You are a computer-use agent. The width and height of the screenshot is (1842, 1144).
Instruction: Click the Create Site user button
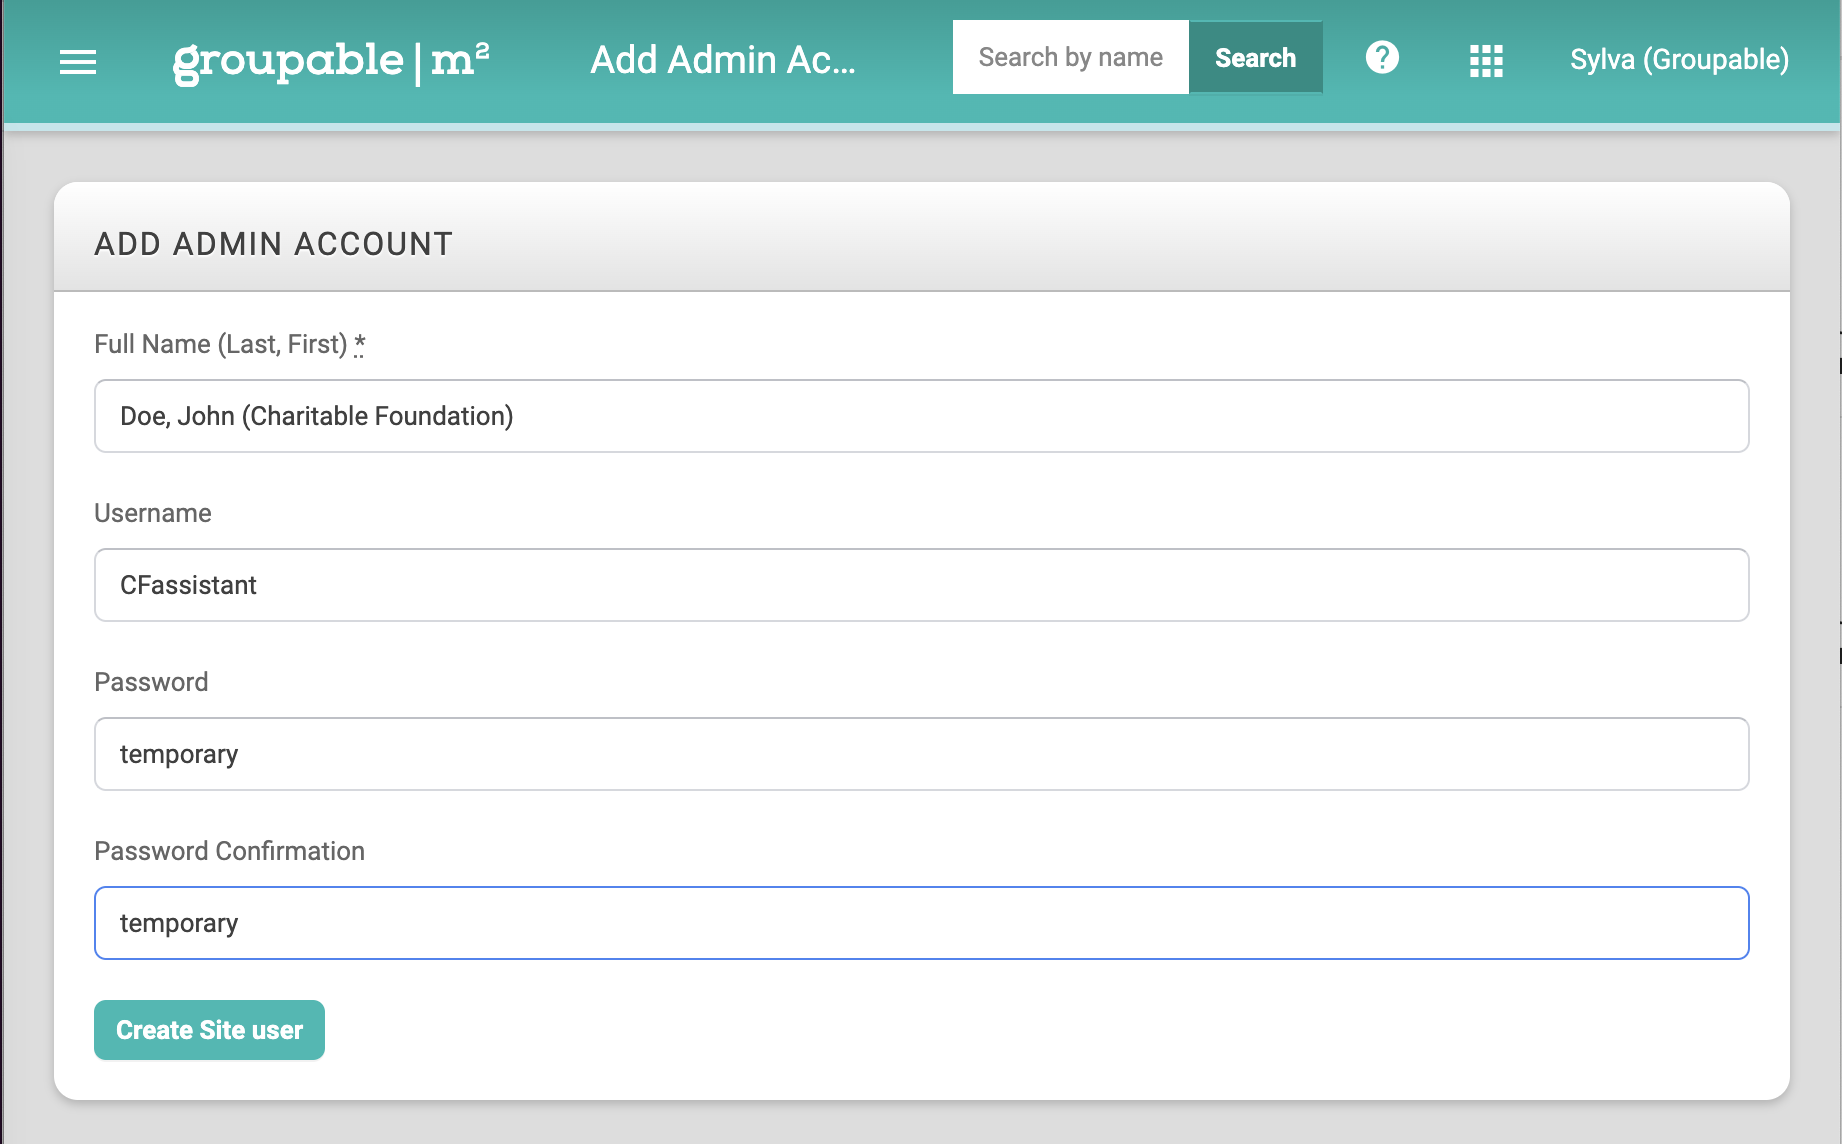point(209,1030)
